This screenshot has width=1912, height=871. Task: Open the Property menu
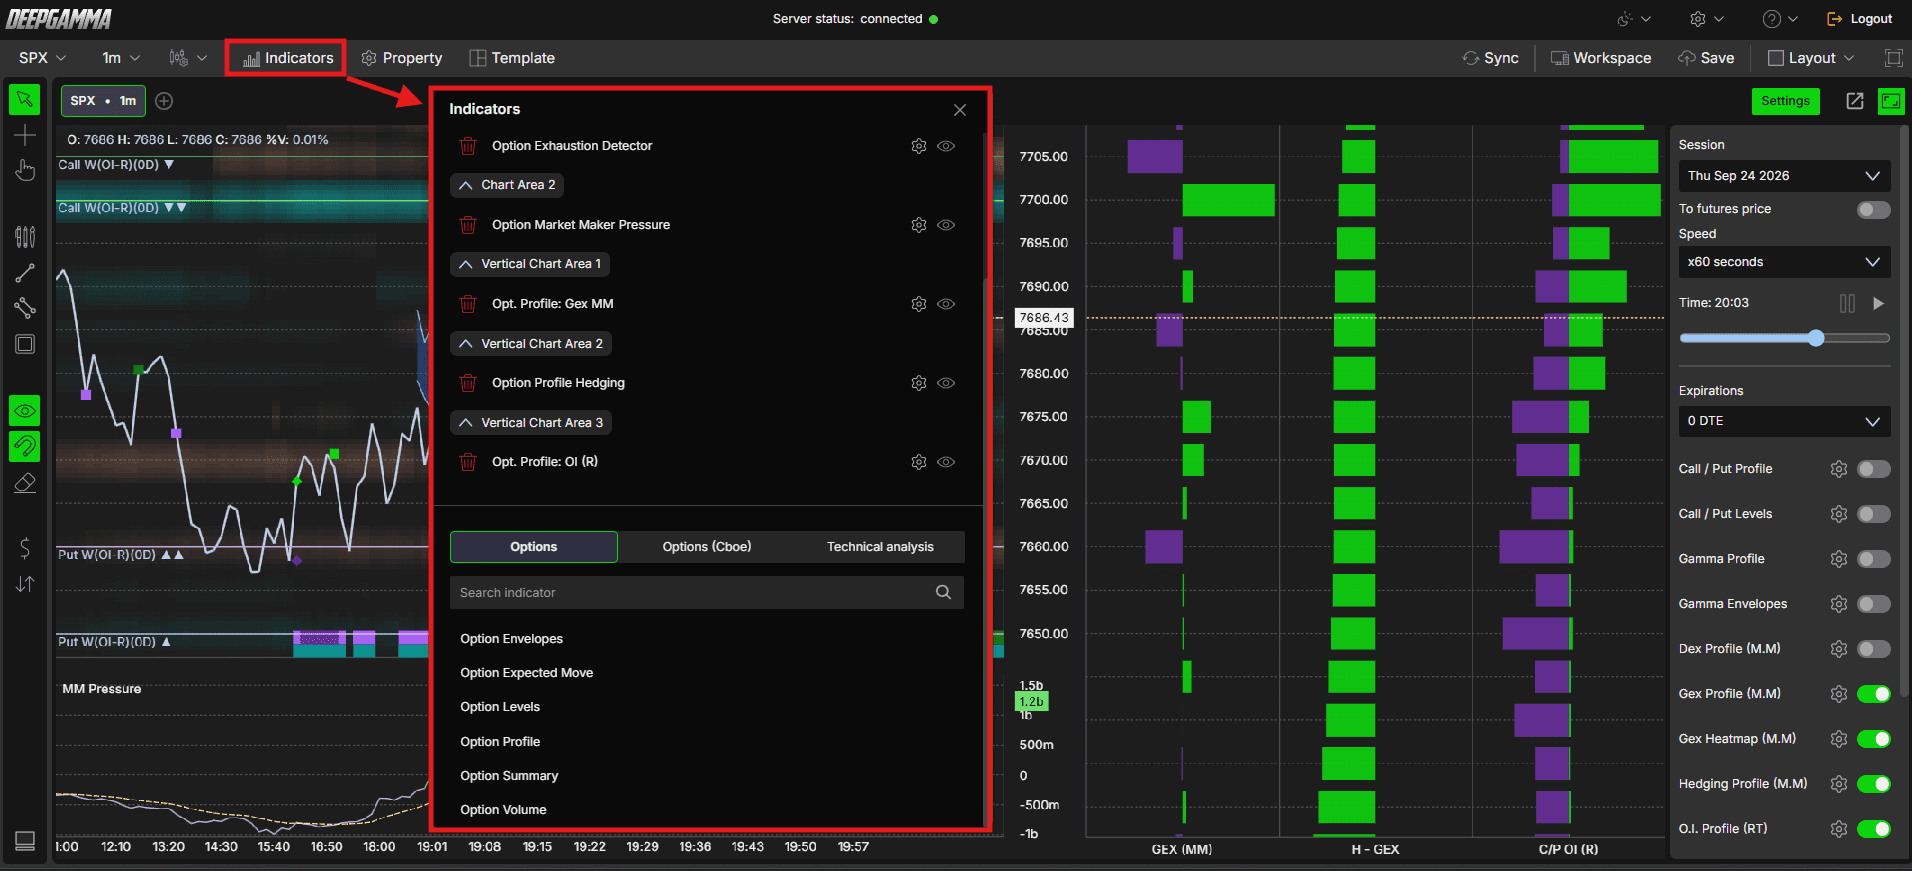tap(401, 58)
